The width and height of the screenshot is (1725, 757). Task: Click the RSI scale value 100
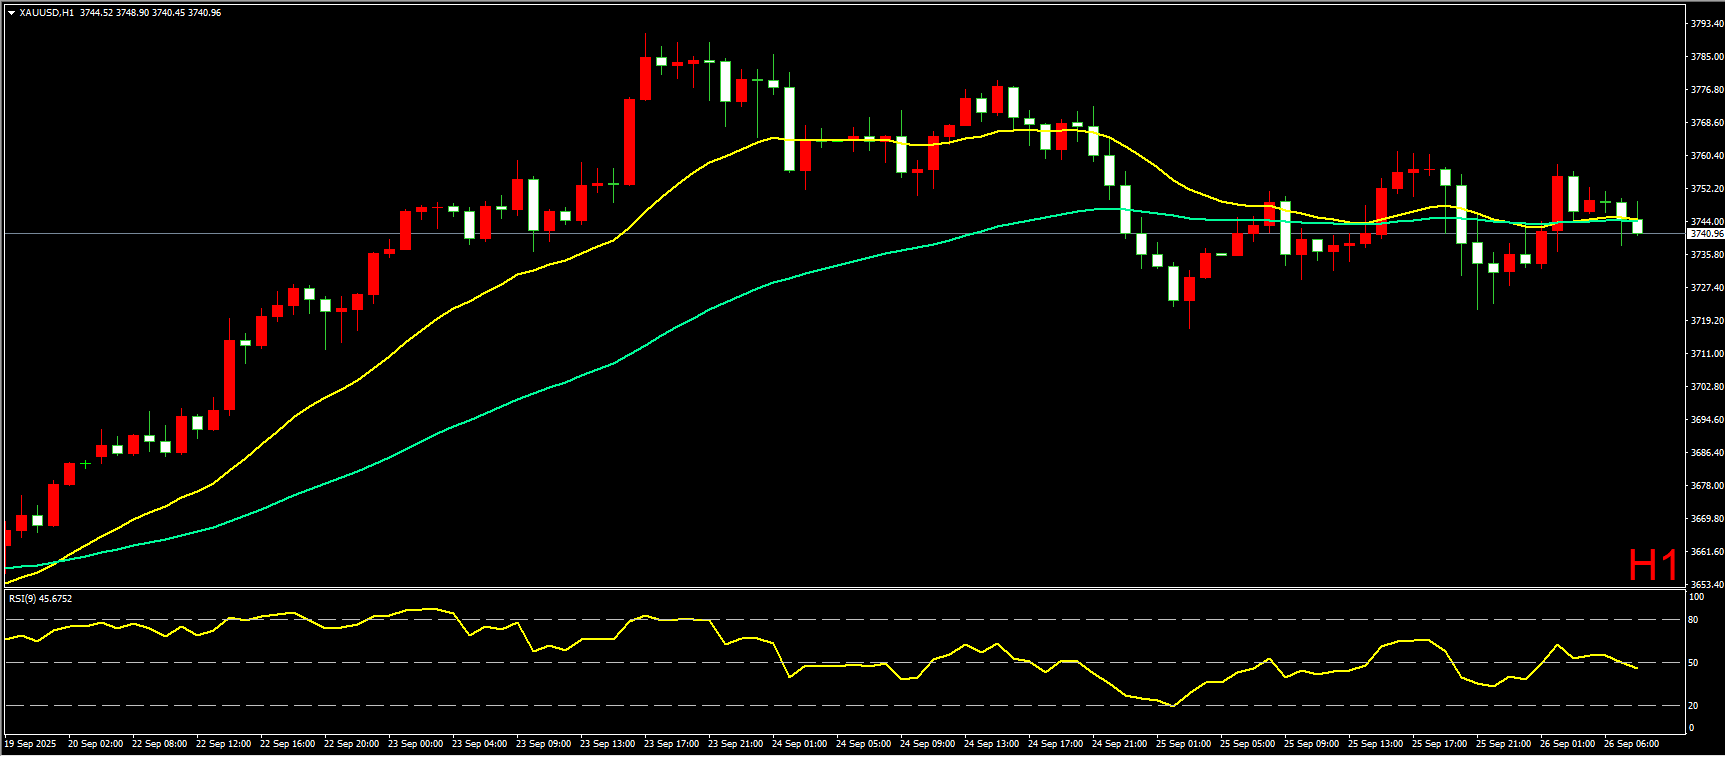(1696, 597)
